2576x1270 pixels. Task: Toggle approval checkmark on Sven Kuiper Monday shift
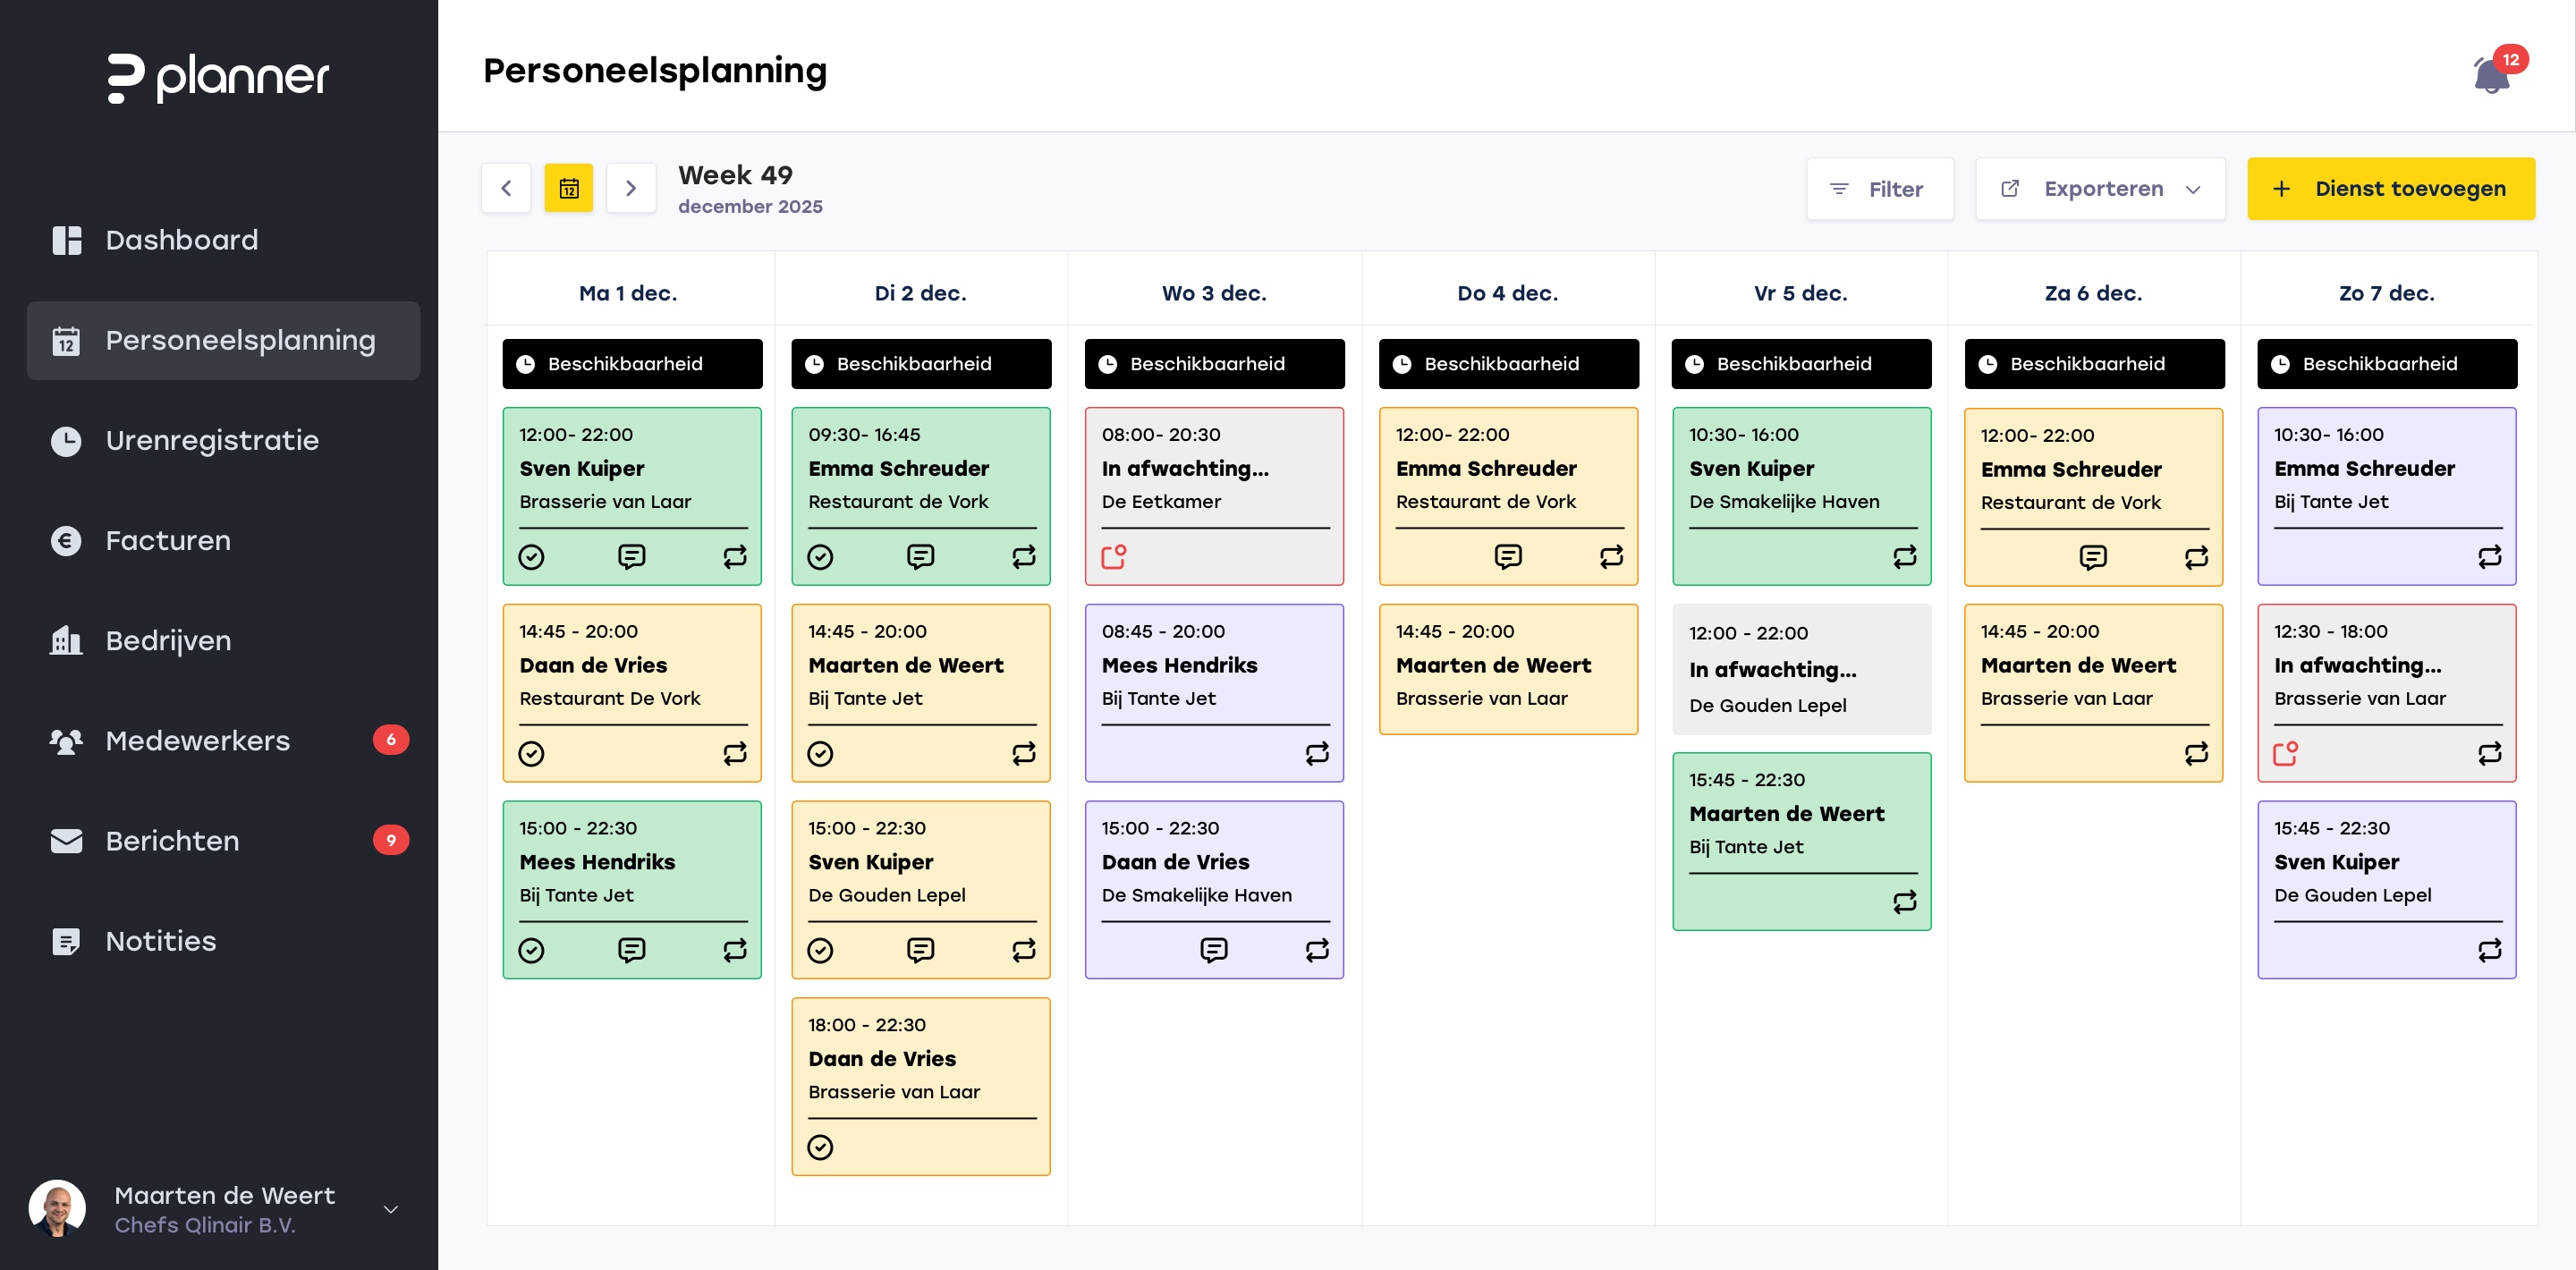coord(531,557)
